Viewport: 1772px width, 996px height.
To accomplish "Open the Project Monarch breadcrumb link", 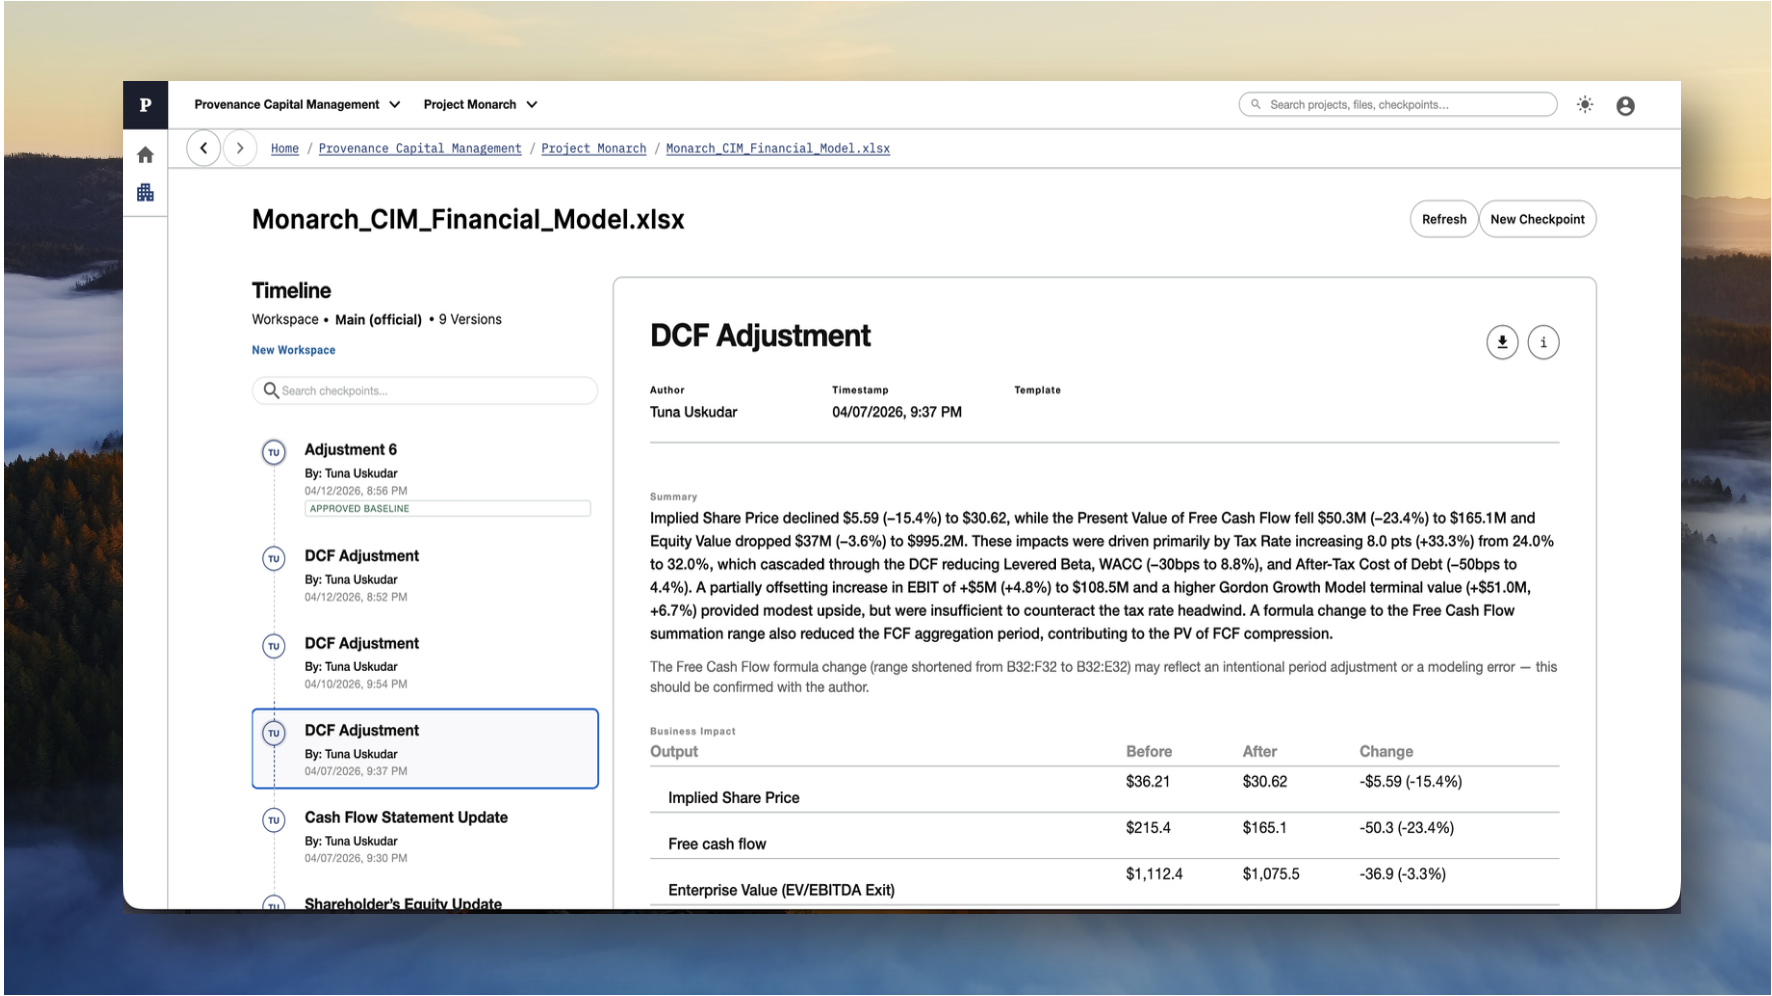I will (x=594, y=148).
